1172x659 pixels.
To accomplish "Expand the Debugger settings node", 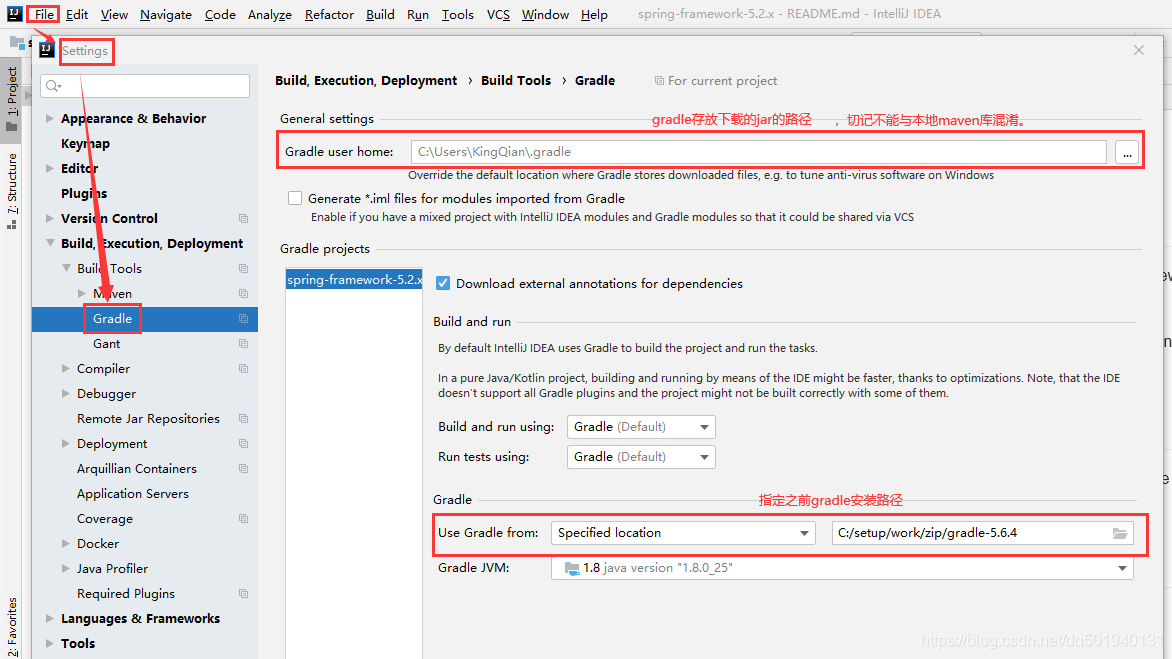I will point(66,394).
